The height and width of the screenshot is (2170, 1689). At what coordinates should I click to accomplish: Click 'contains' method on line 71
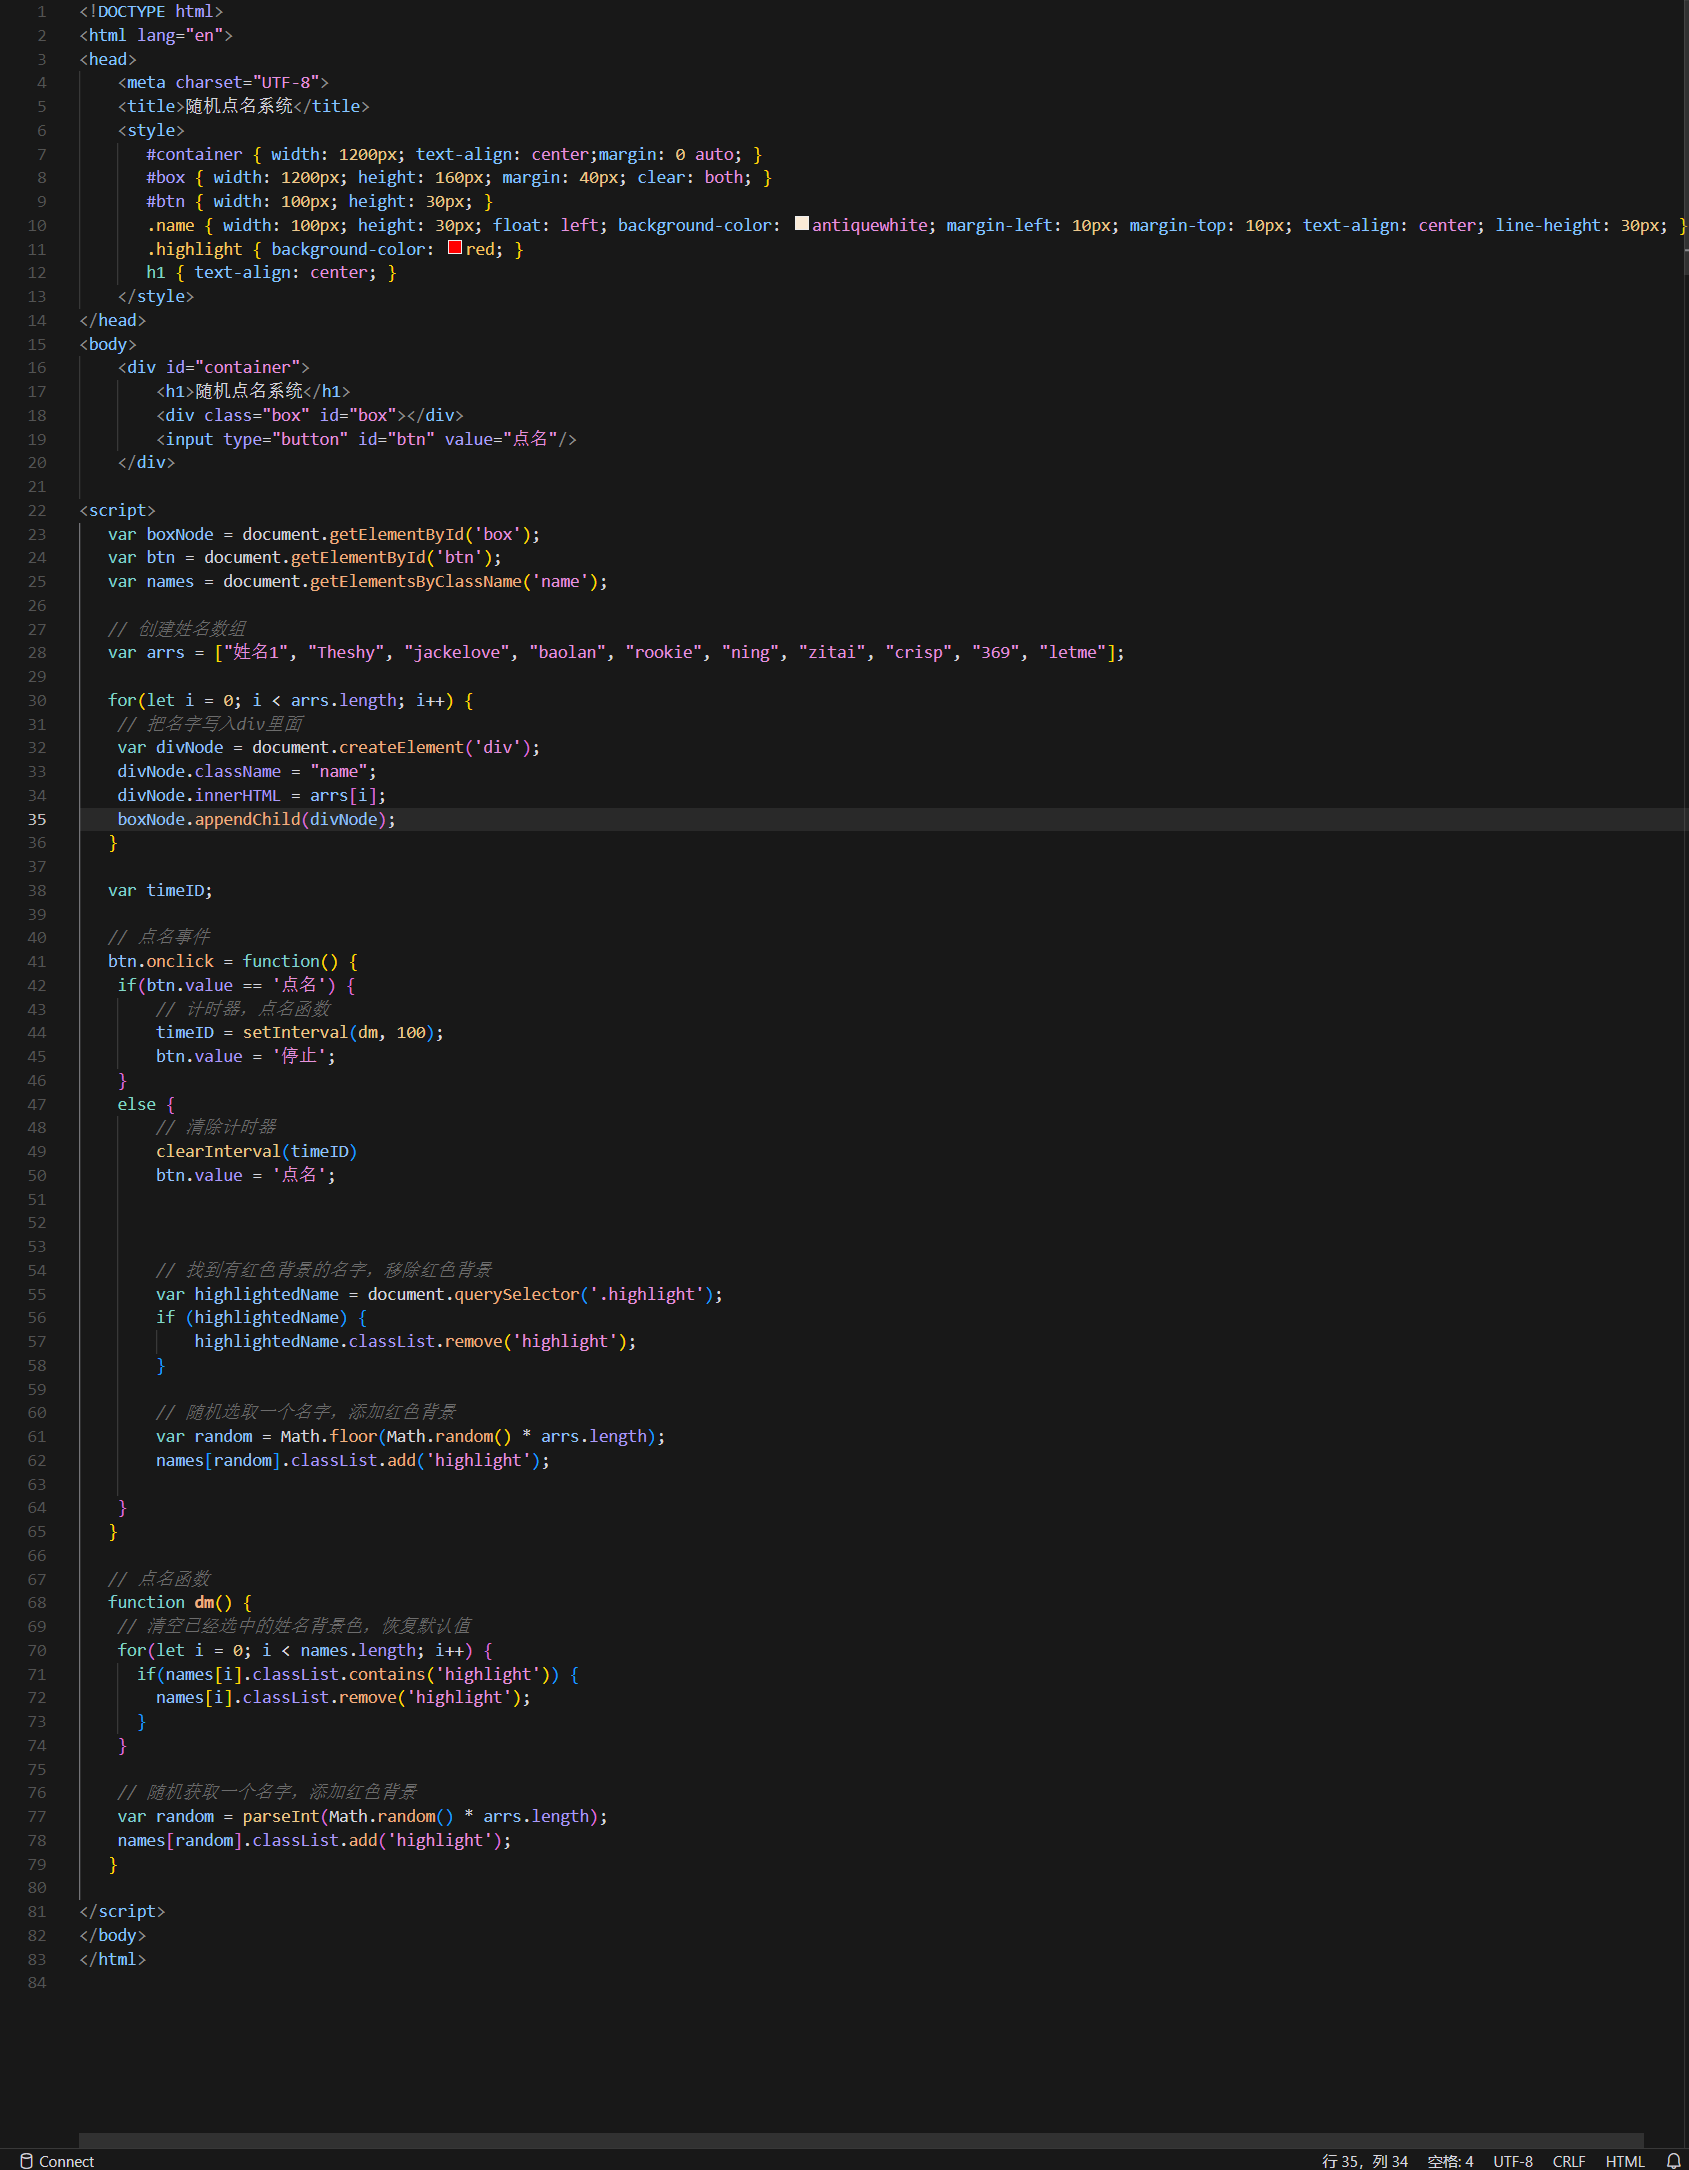[388, 1674]
